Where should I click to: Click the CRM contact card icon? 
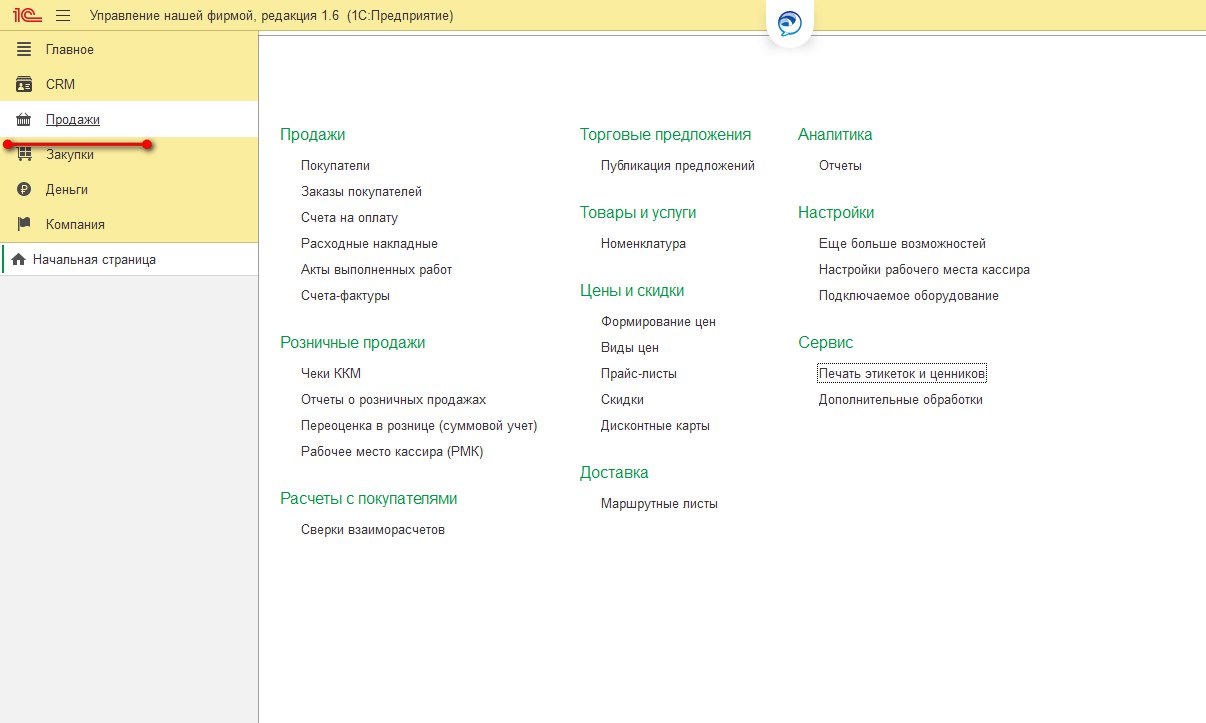[24, 84]
